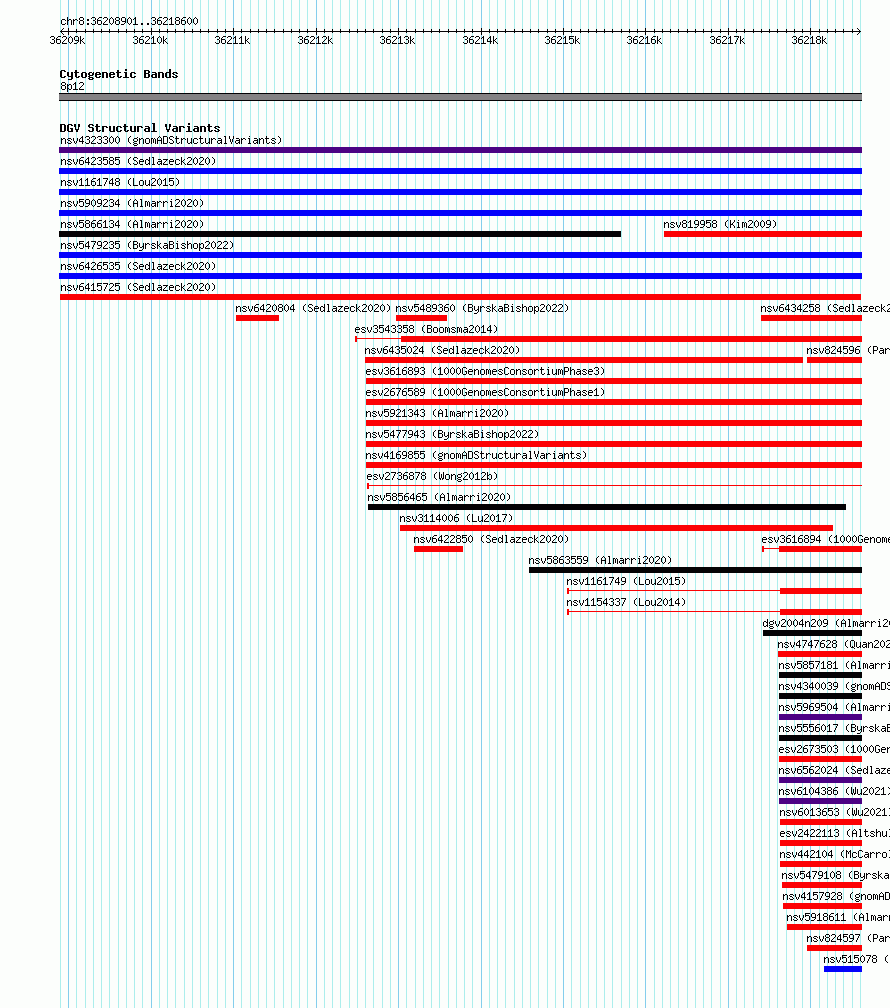Open nsv1154337 (Lou2014) variant

[x=626, y=602]
